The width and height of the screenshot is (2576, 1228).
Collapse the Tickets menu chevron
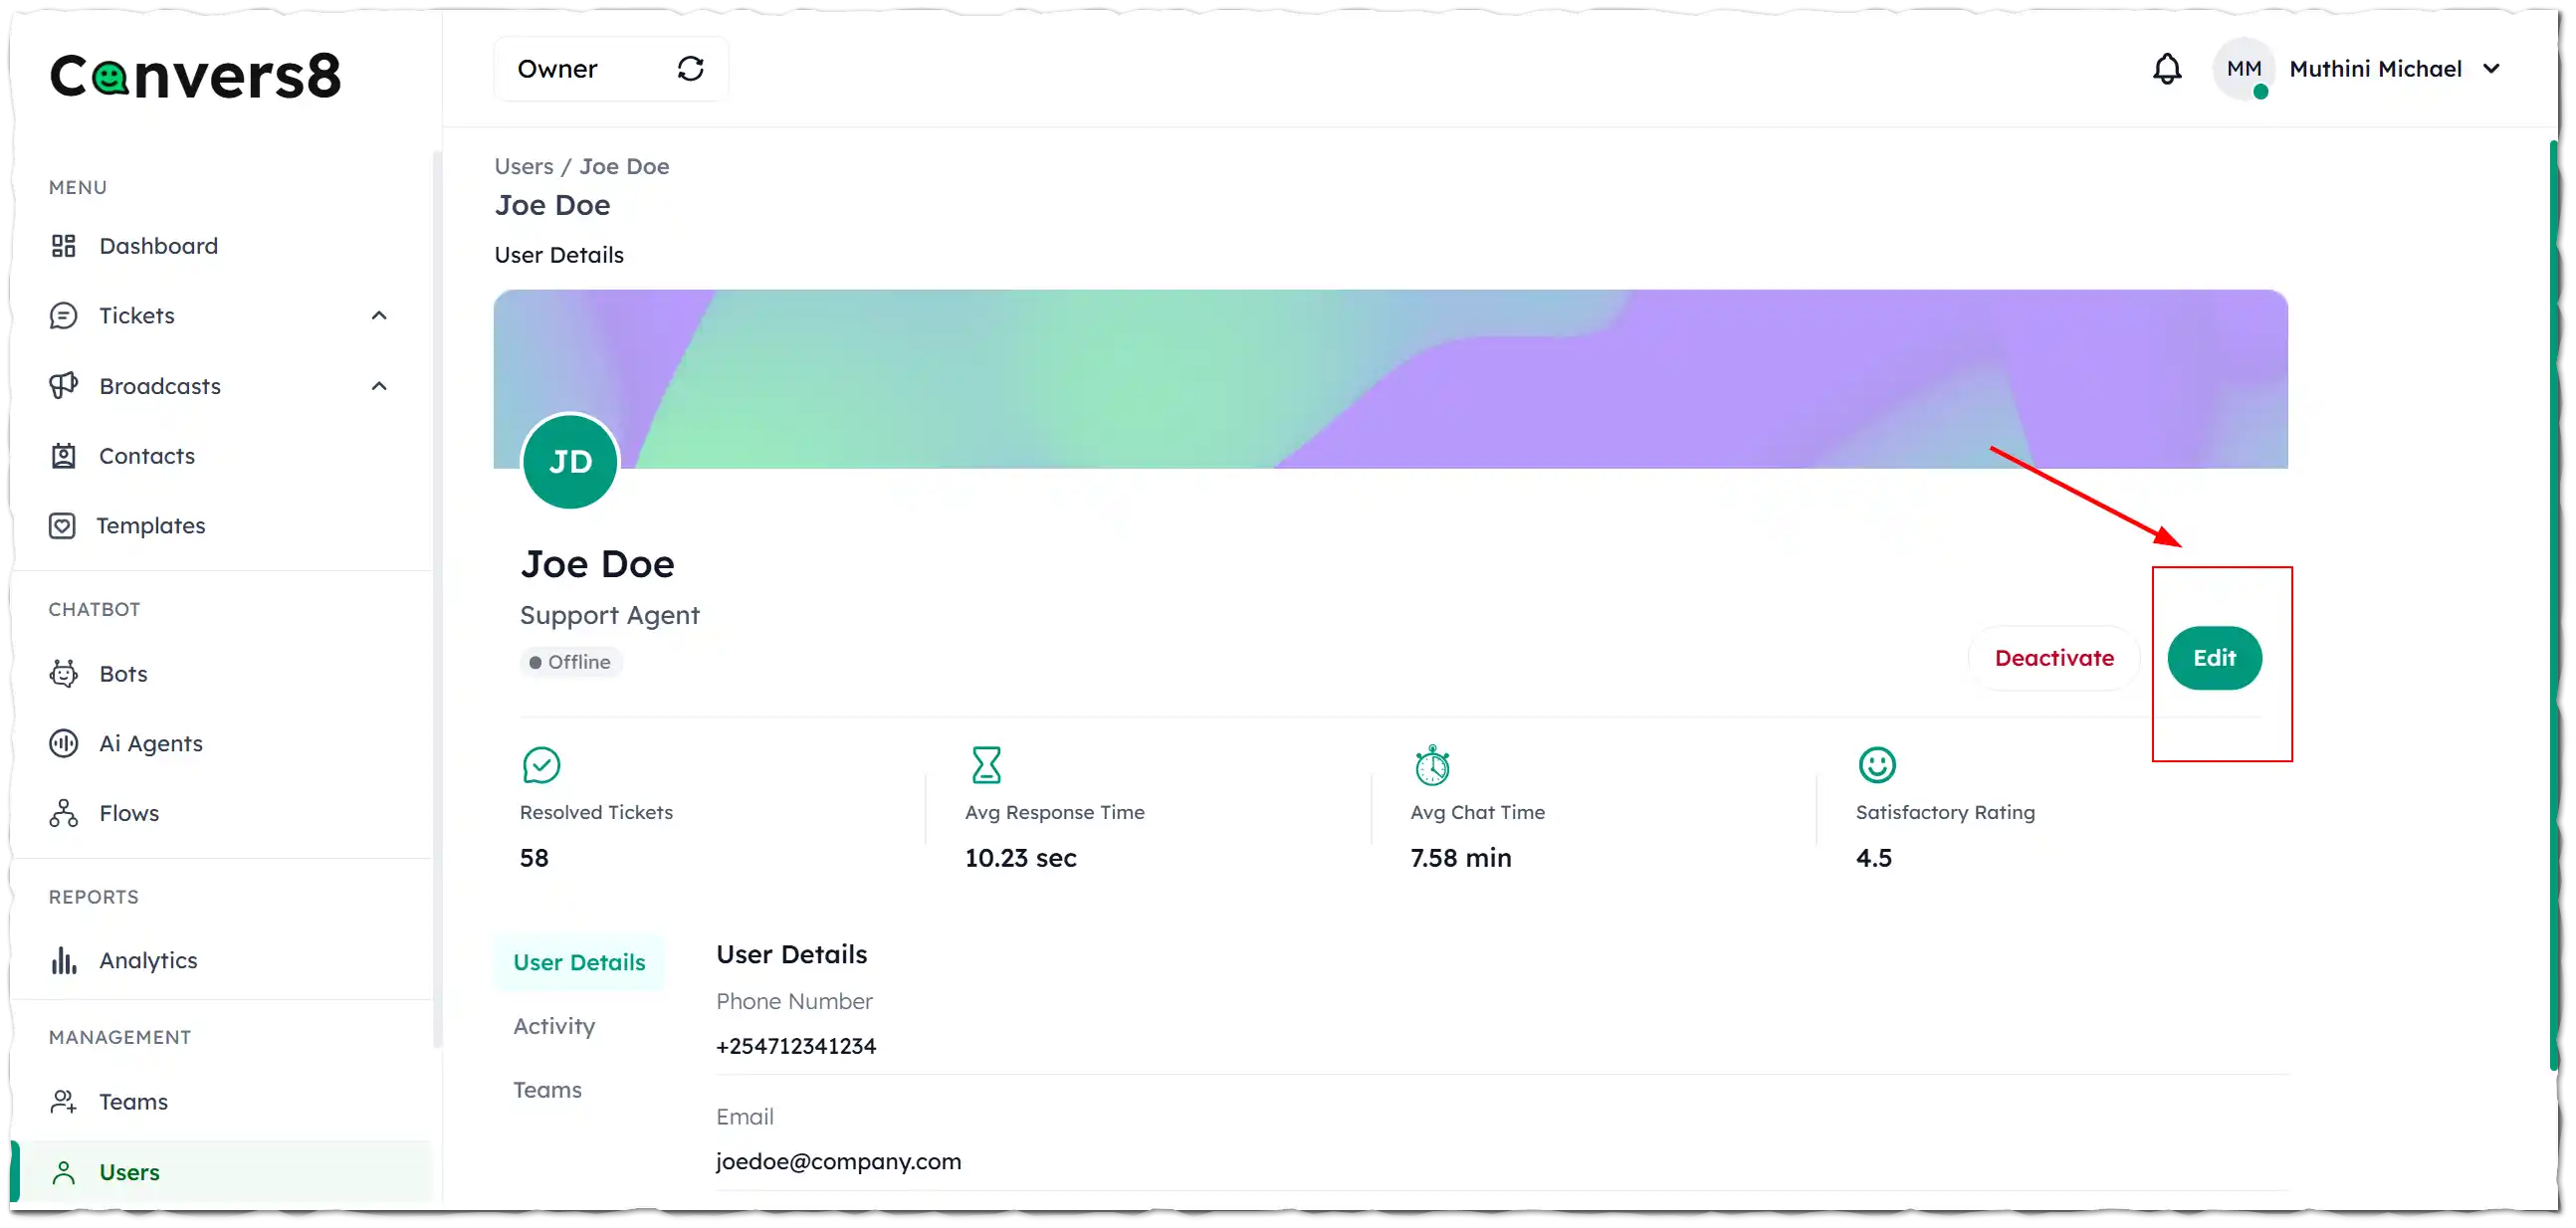click(379, 316)
